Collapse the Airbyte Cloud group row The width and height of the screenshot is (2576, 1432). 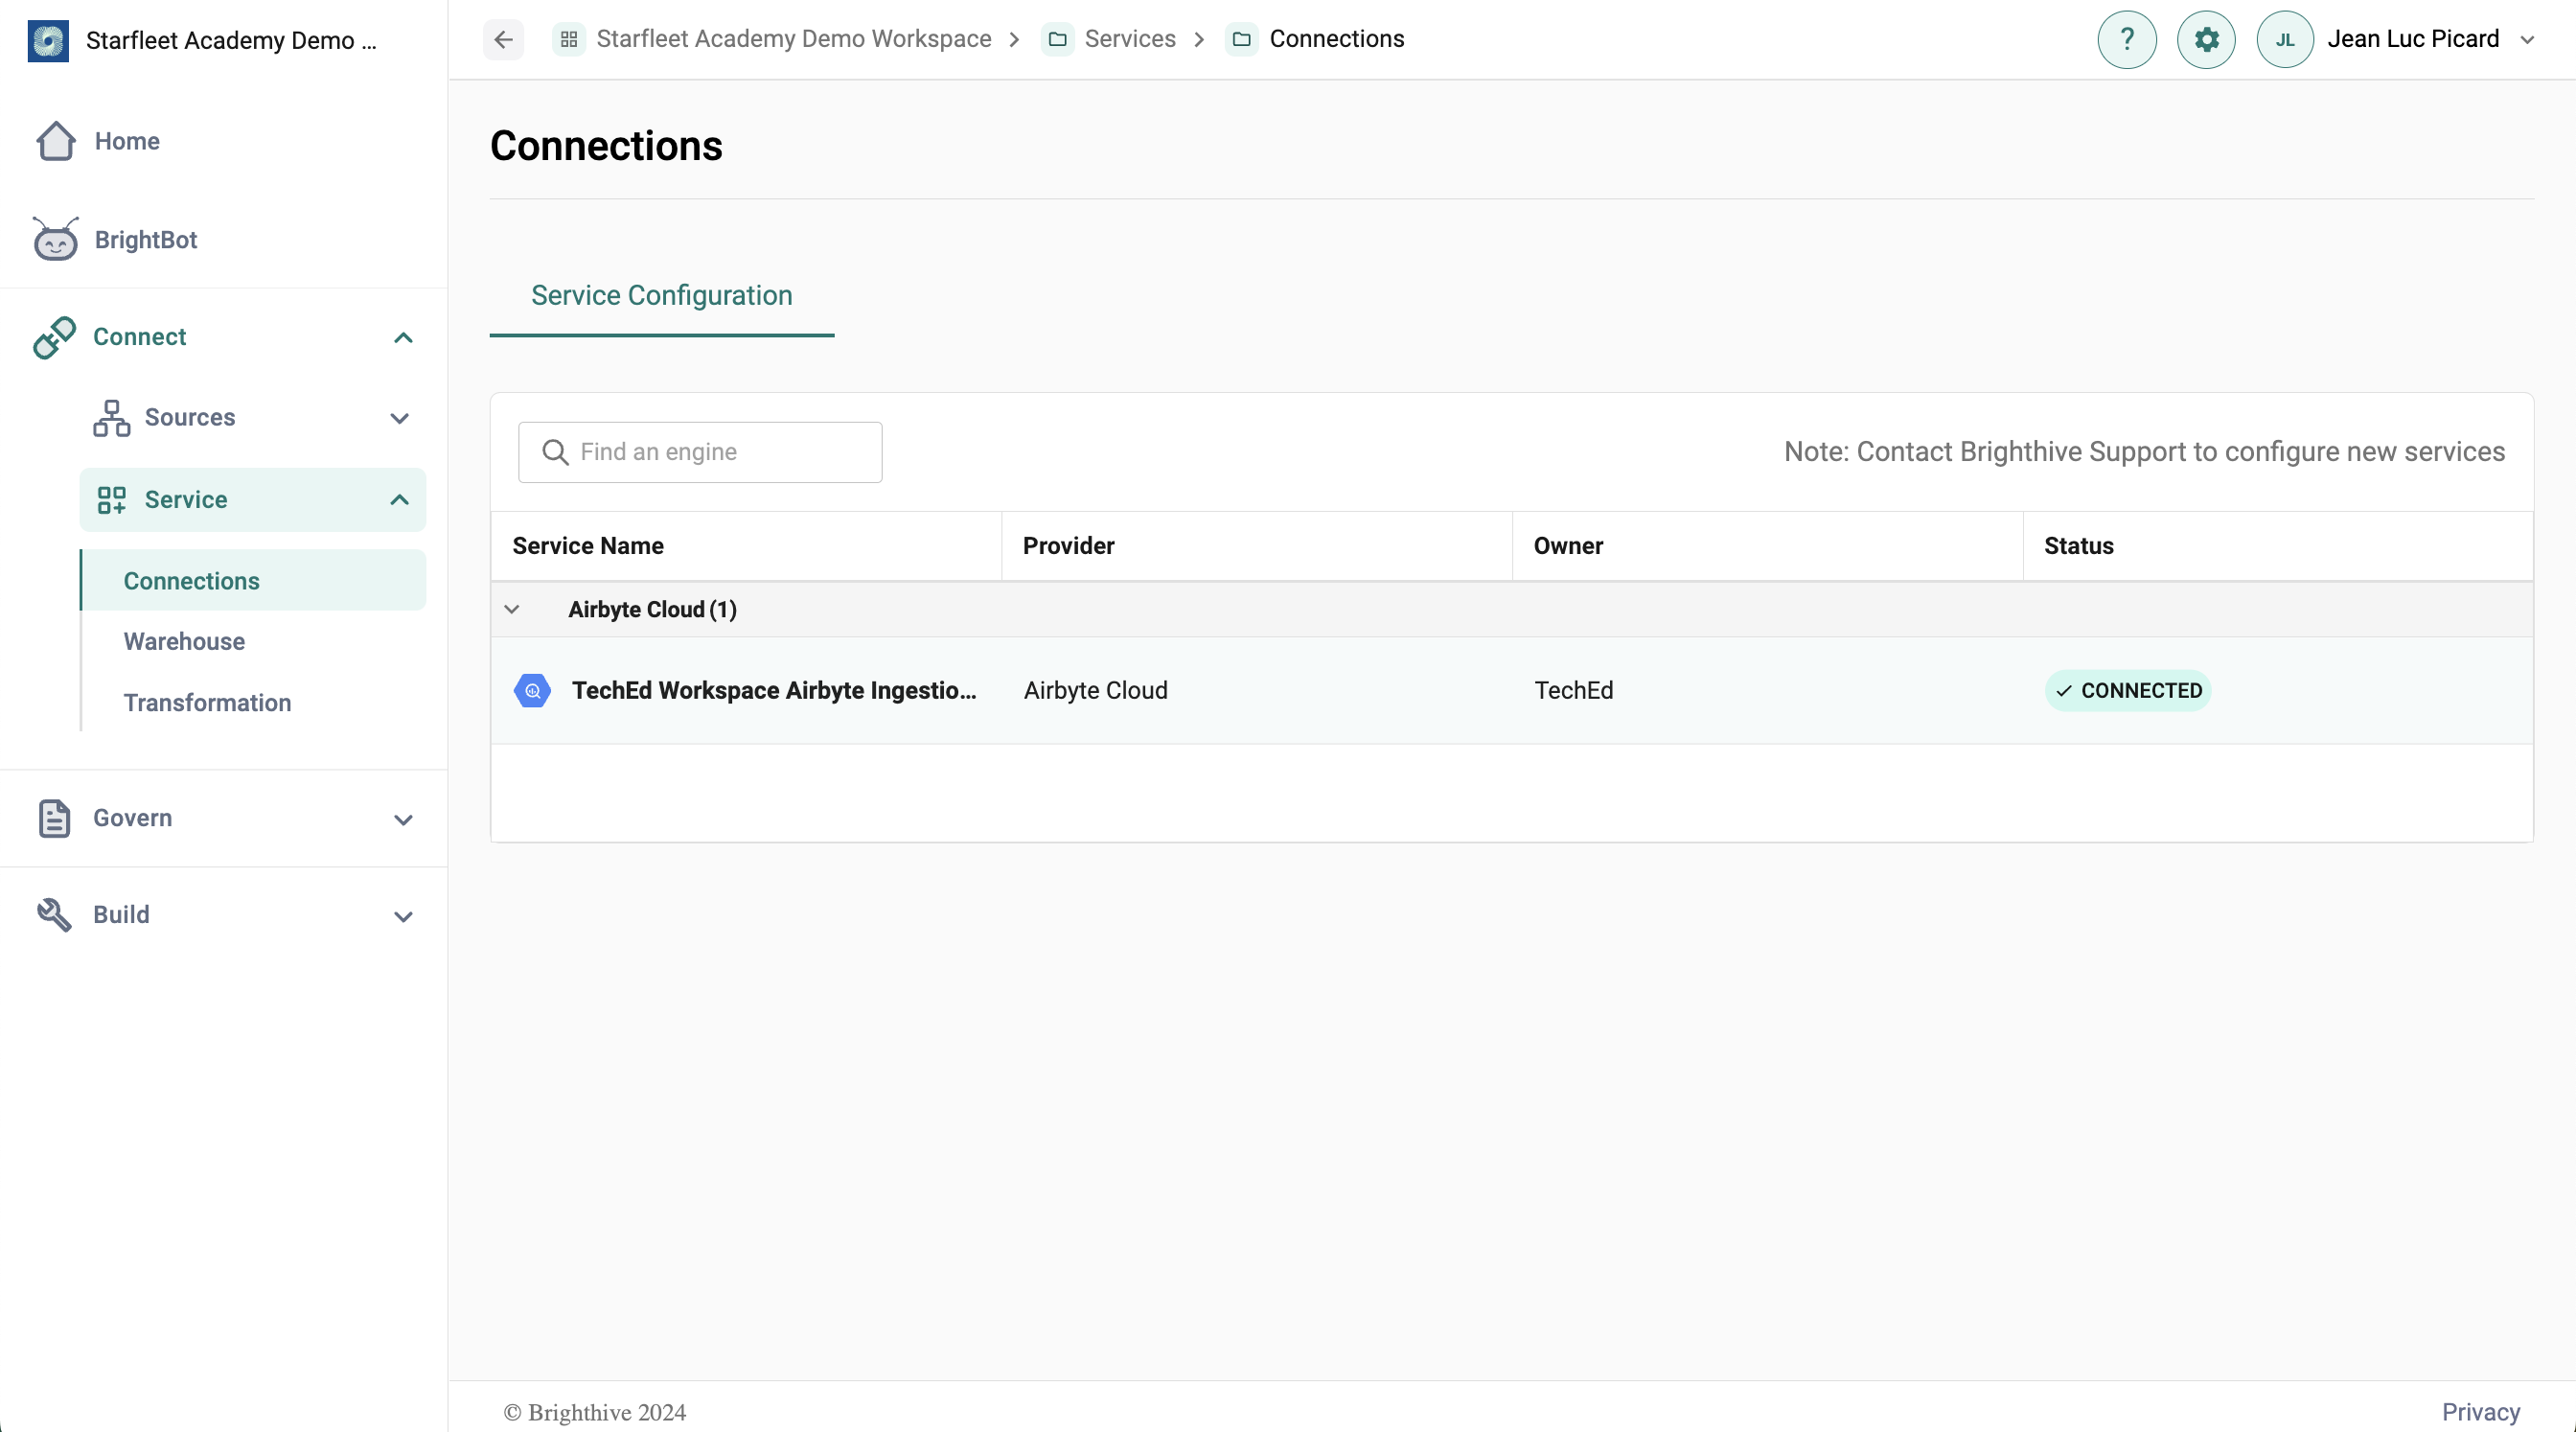(512, 609)
